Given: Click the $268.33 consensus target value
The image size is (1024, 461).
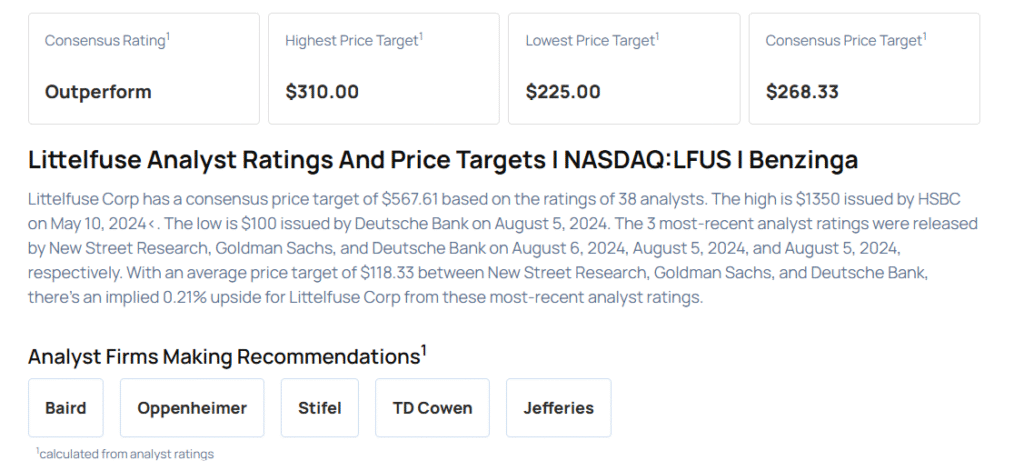Looking at the screenshot, I should coord(802,92).
